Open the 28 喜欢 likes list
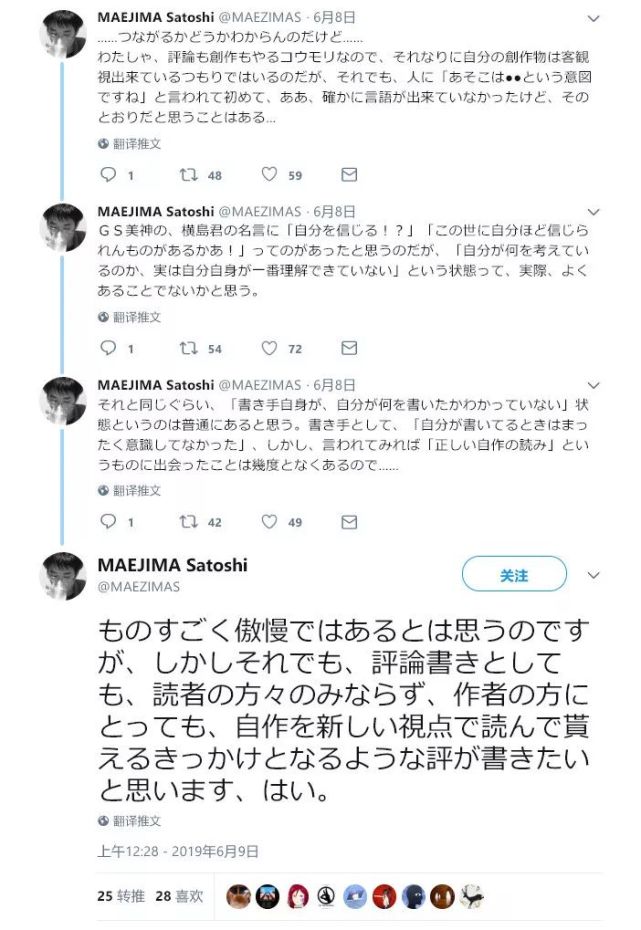The width and height of the screenshot is (641, 930). tap(179, 896)
